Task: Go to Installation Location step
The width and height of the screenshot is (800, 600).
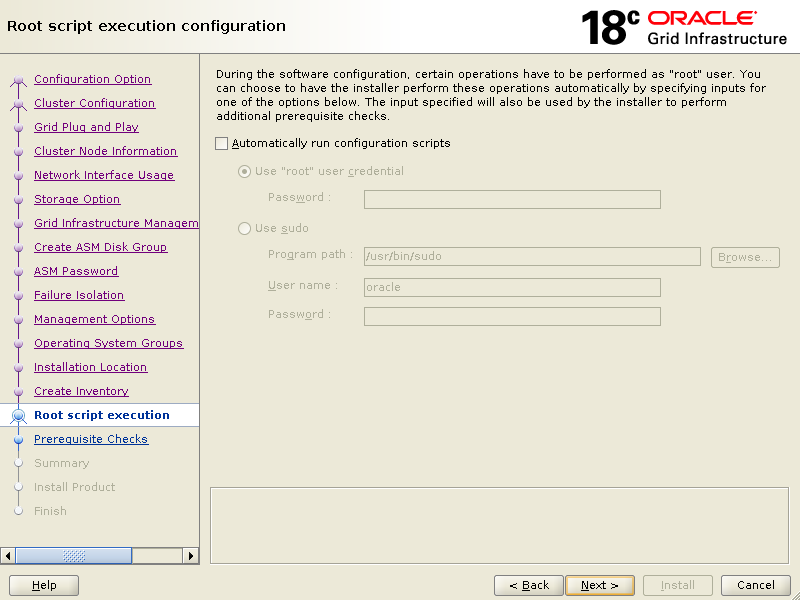Action: [90, 367]
